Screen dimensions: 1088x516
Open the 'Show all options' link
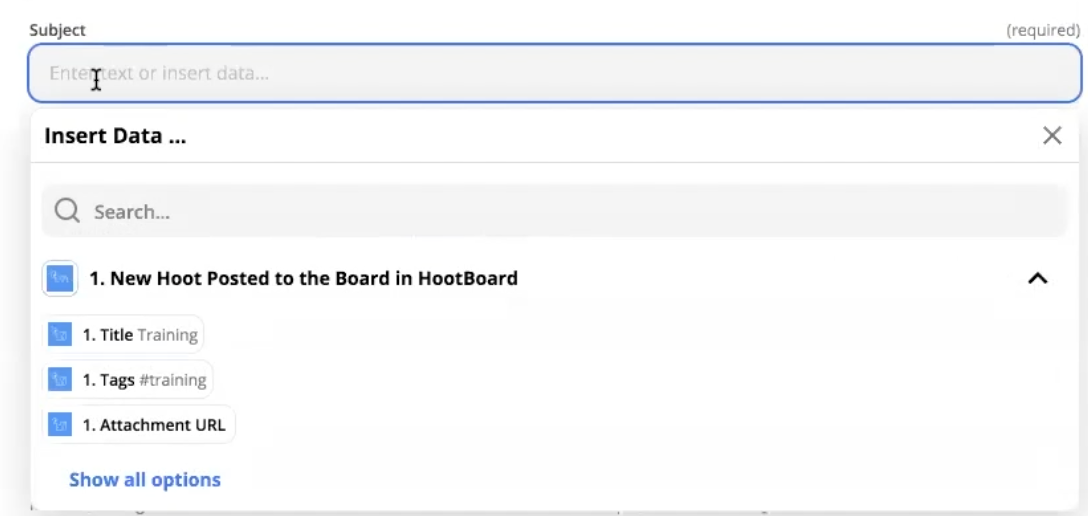[x=145, y=480]
